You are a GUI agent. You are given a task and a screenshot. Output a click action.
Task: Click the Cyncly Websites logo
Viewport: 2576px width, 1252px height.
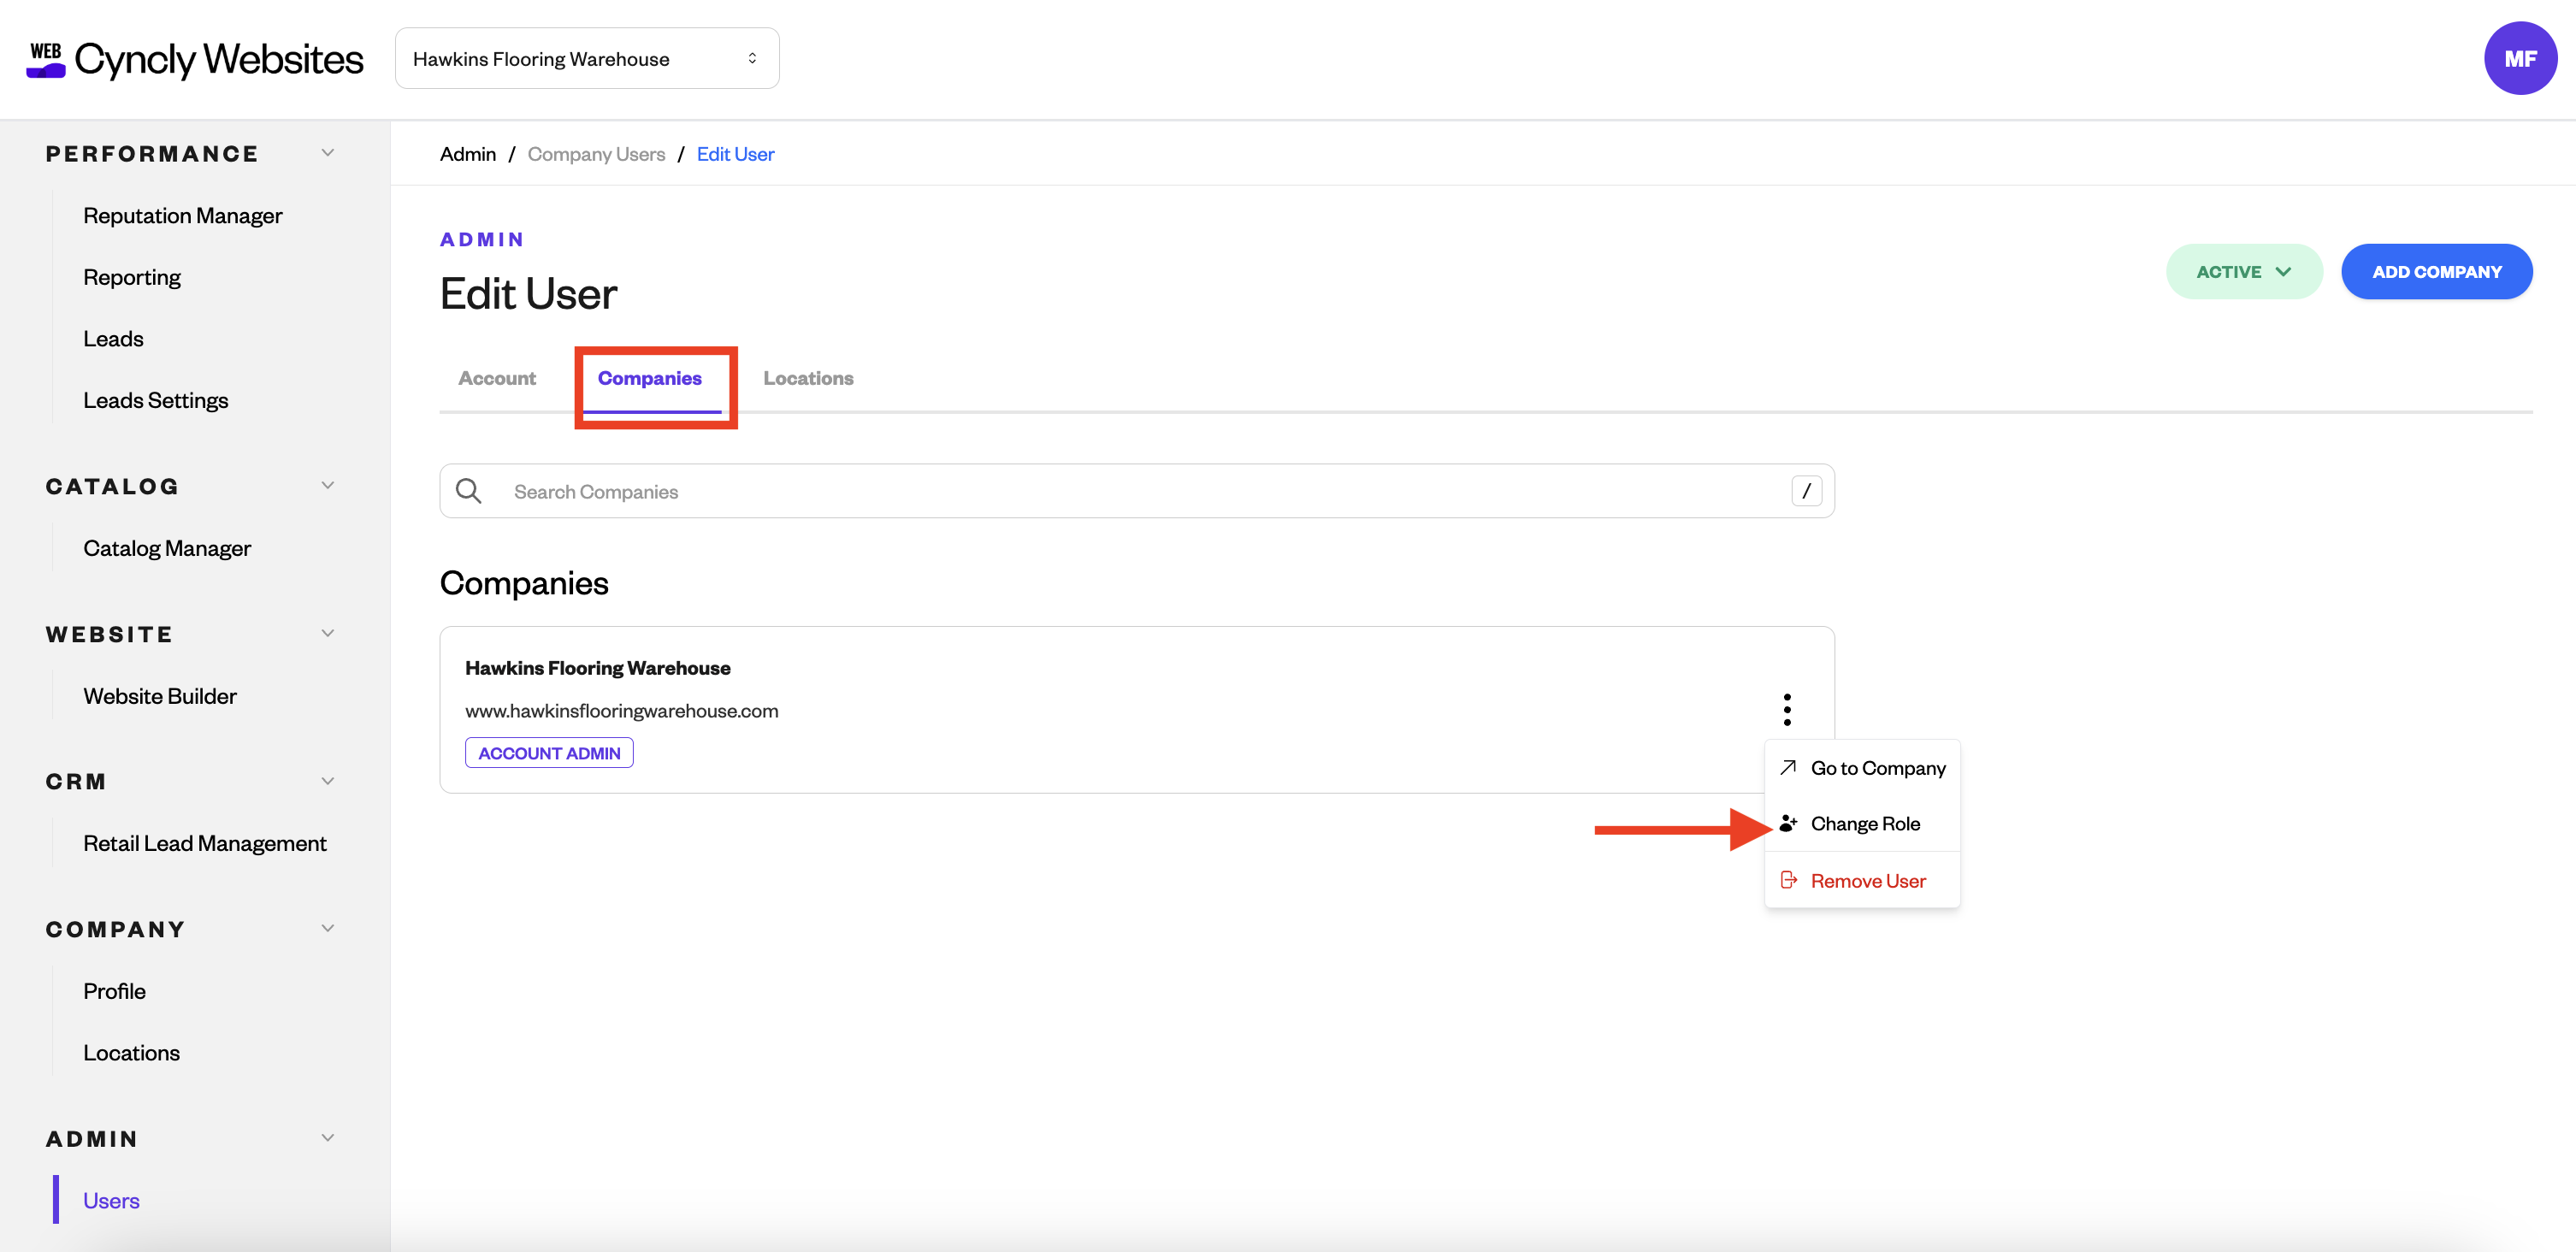[195, 59]
